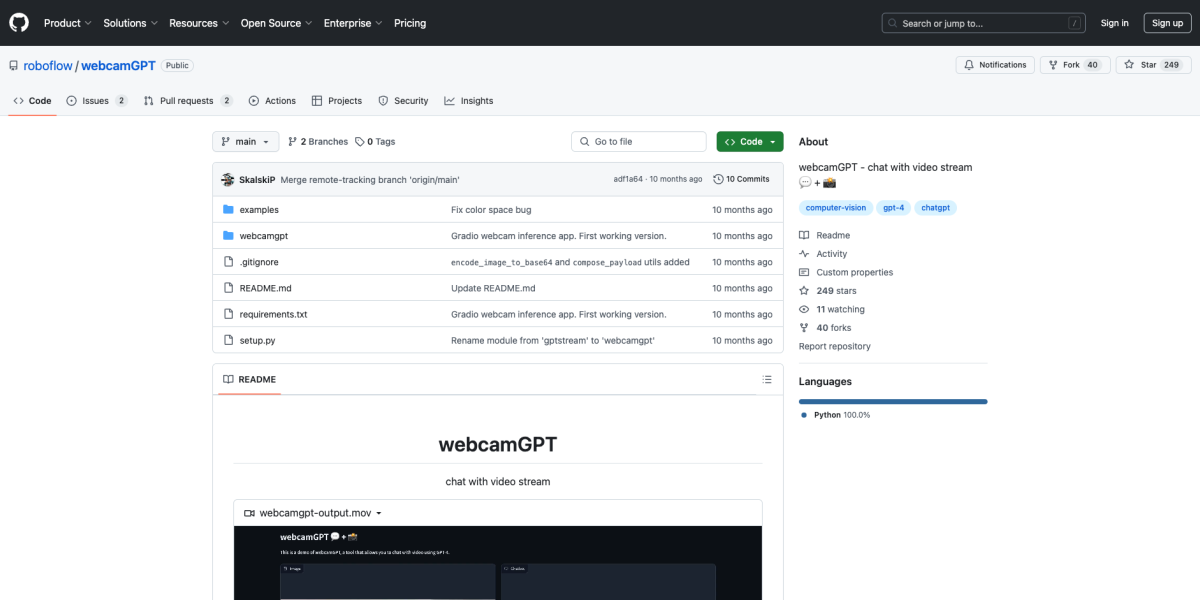Click the examples folder icon
Image resolution: width=1200 pixels, height=600 pixels.
[x=228, y=210]
